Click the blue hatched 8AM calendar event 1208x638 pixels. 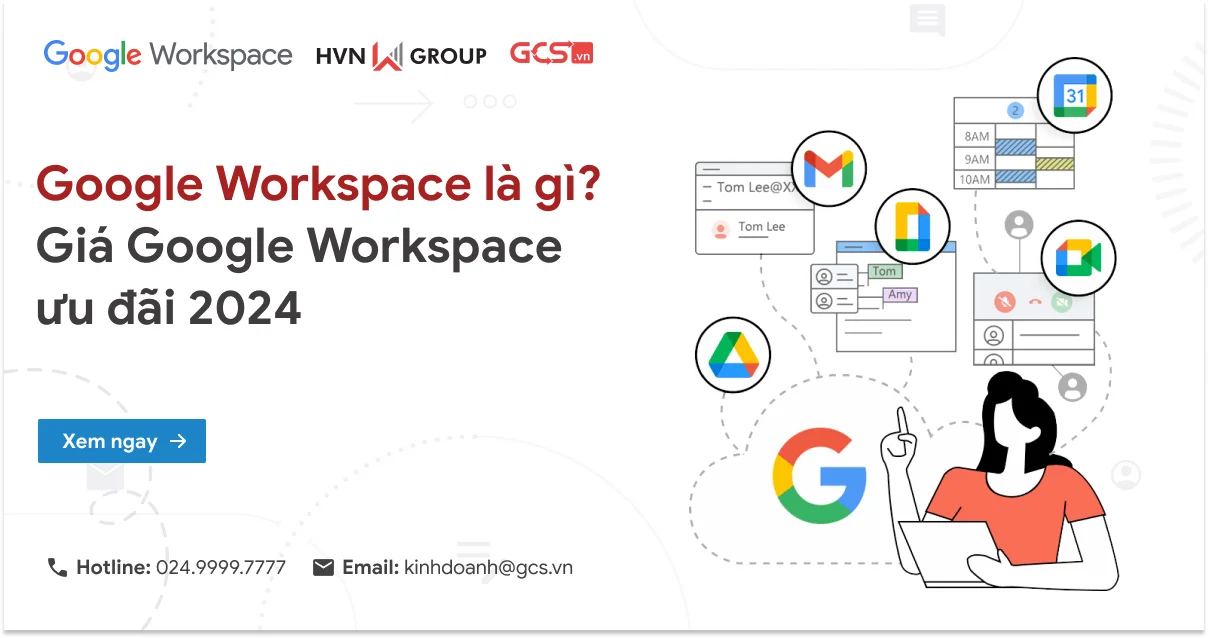[1015, 147]
